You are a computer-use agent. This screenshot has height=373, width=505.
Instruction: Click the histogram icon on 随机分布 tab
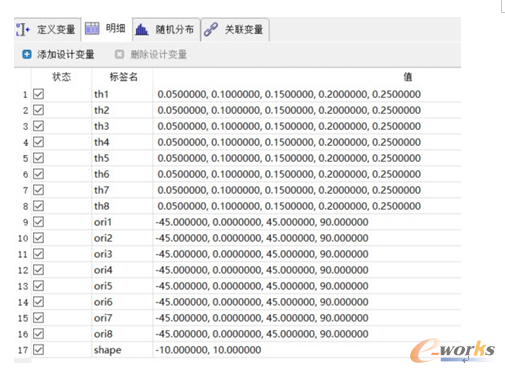tap(142, 30)
